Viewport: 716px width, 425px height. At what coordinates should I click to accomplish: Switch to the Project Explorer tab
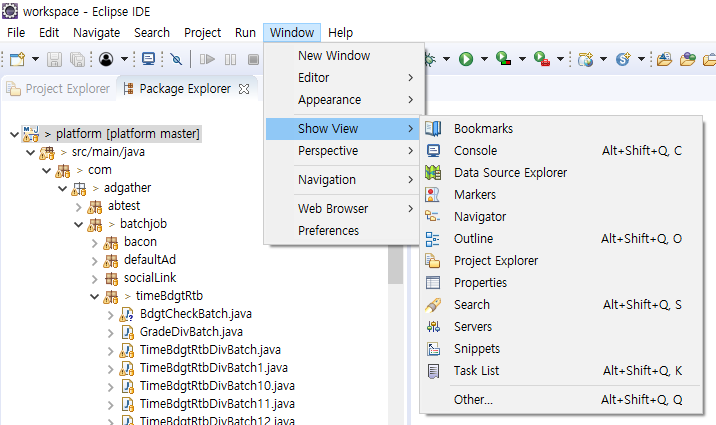[x=58, y=89]
